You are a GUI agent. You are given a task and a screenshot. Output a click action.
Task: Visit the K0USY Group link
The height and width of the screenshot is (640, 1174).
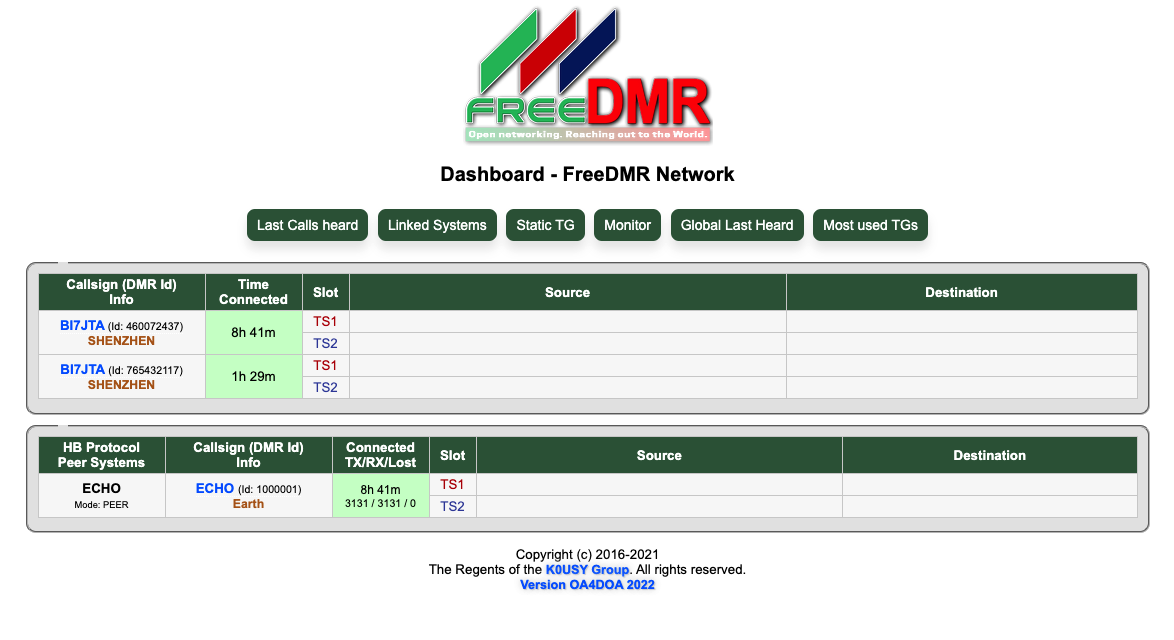tap(586, 569)
